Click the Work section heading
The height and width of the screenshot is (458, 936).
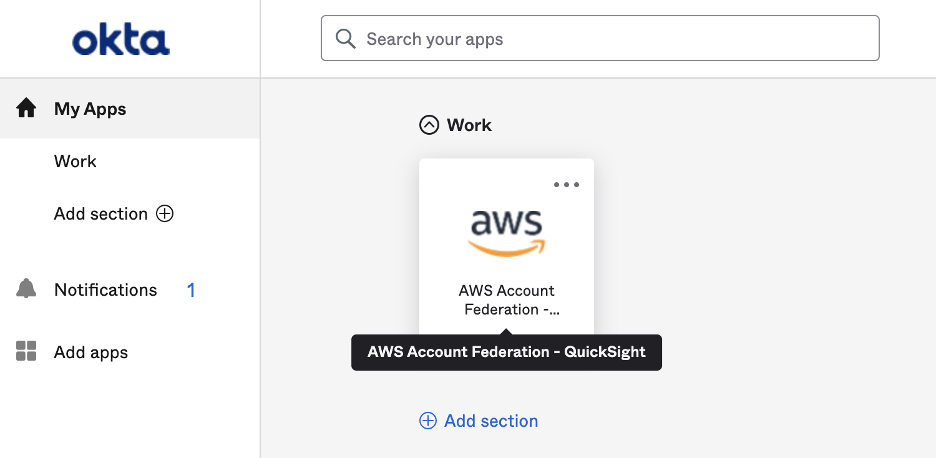point(469,125)
